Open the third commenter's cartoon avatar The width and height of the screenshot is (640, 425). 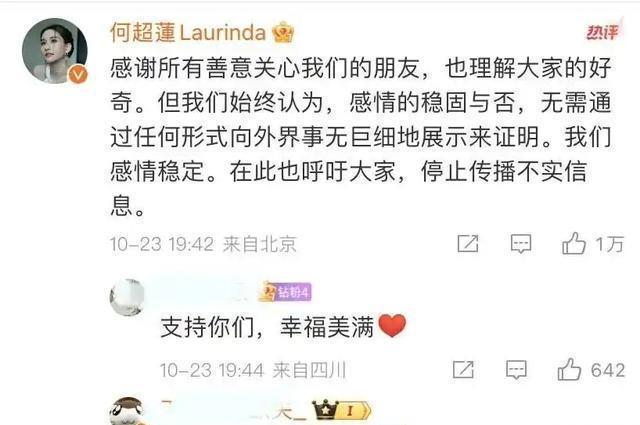point(127,411)
